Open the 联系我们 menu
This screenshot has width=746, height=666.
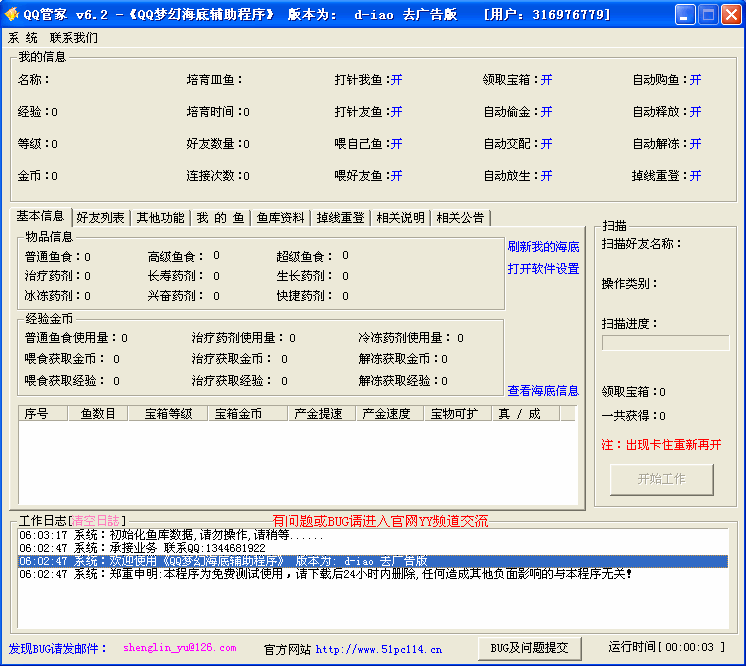click(74, 38)
